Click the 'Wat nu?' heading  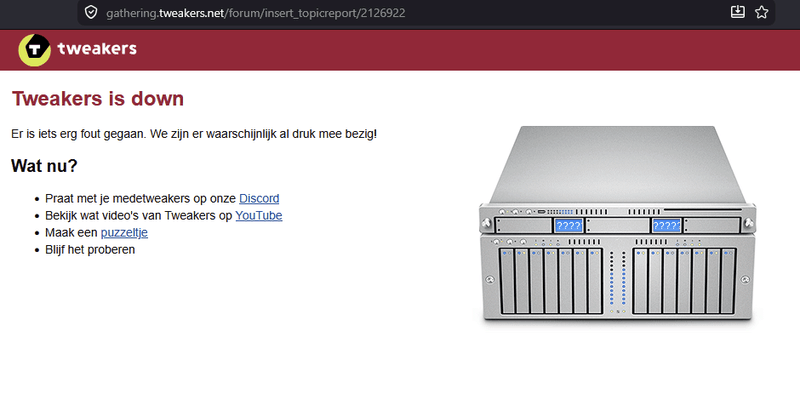pyautogui.click(x=44, y=166)
